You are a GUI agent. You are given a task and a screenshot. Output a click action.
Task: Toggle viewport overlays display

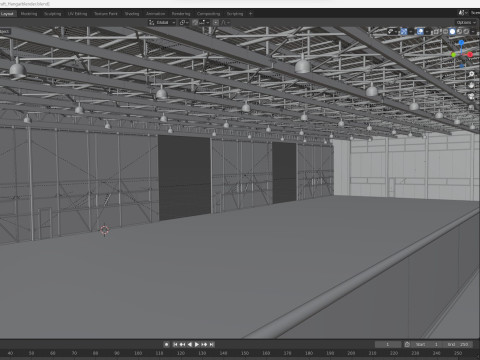420,32
